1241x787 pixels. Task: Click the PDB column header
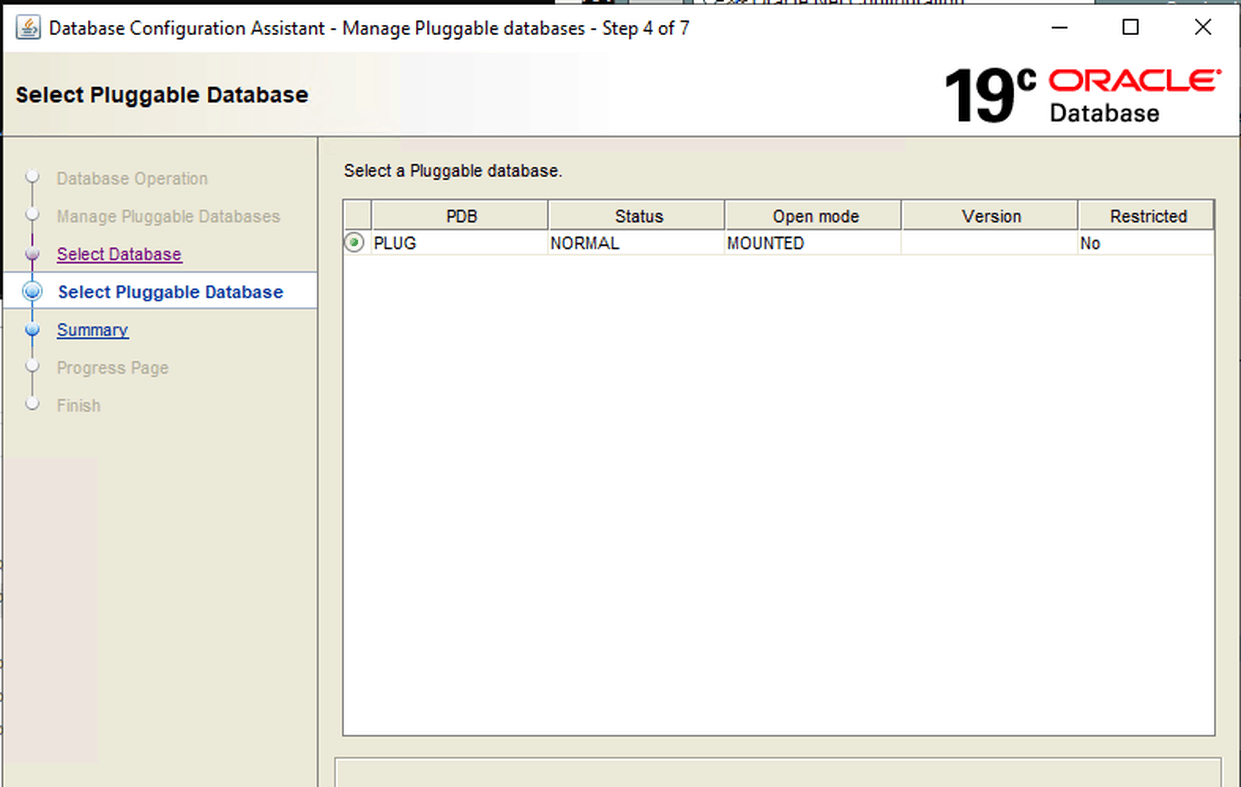(460, 216)
